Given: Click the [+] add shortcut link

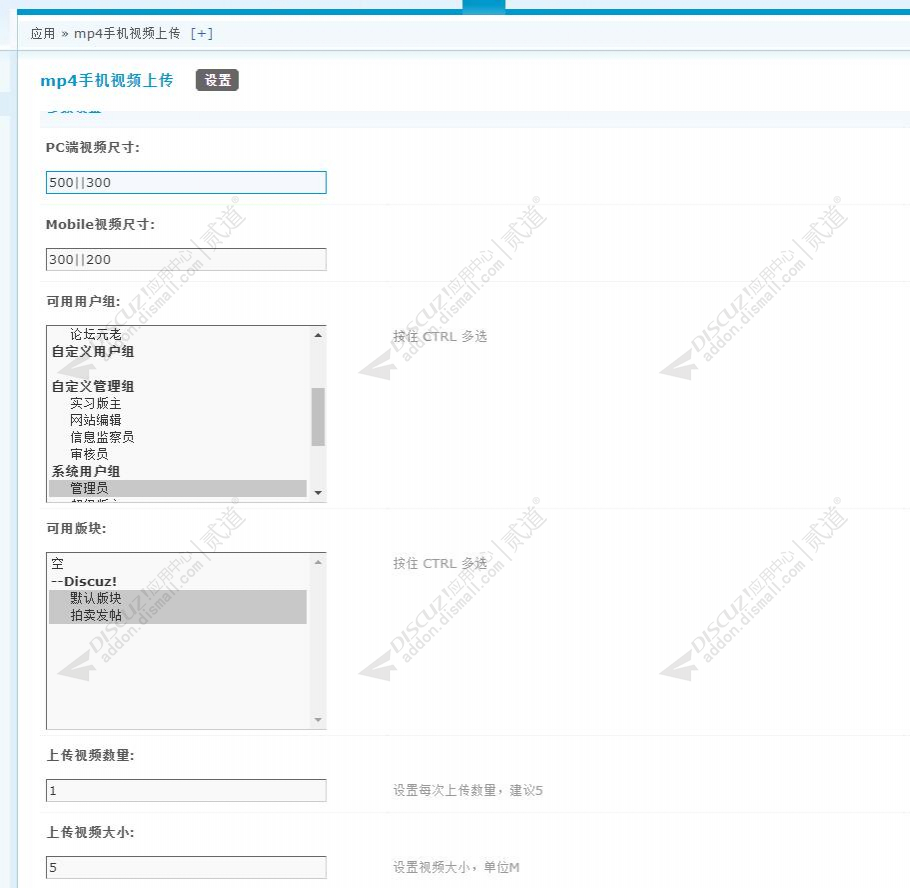Looking at the screenshot, I should tap(201, 34).
